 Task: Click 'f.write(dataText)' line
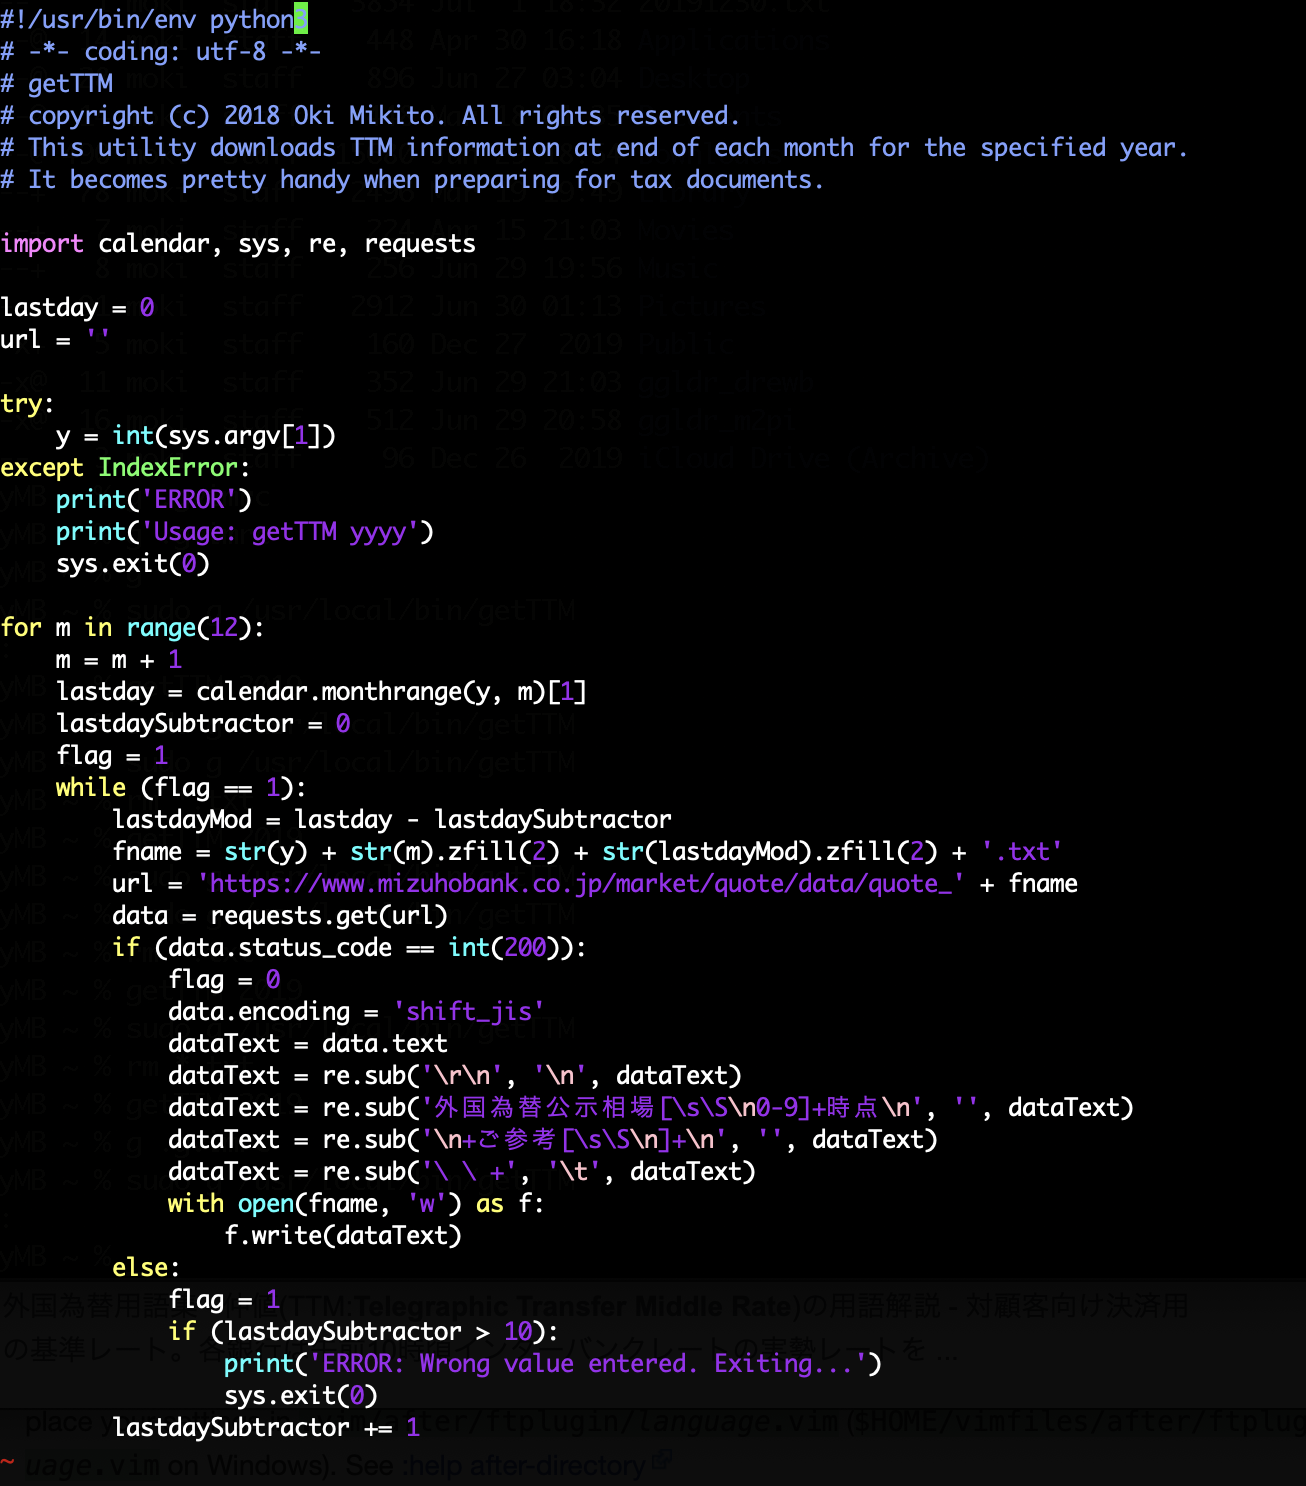pos(342,1236)
